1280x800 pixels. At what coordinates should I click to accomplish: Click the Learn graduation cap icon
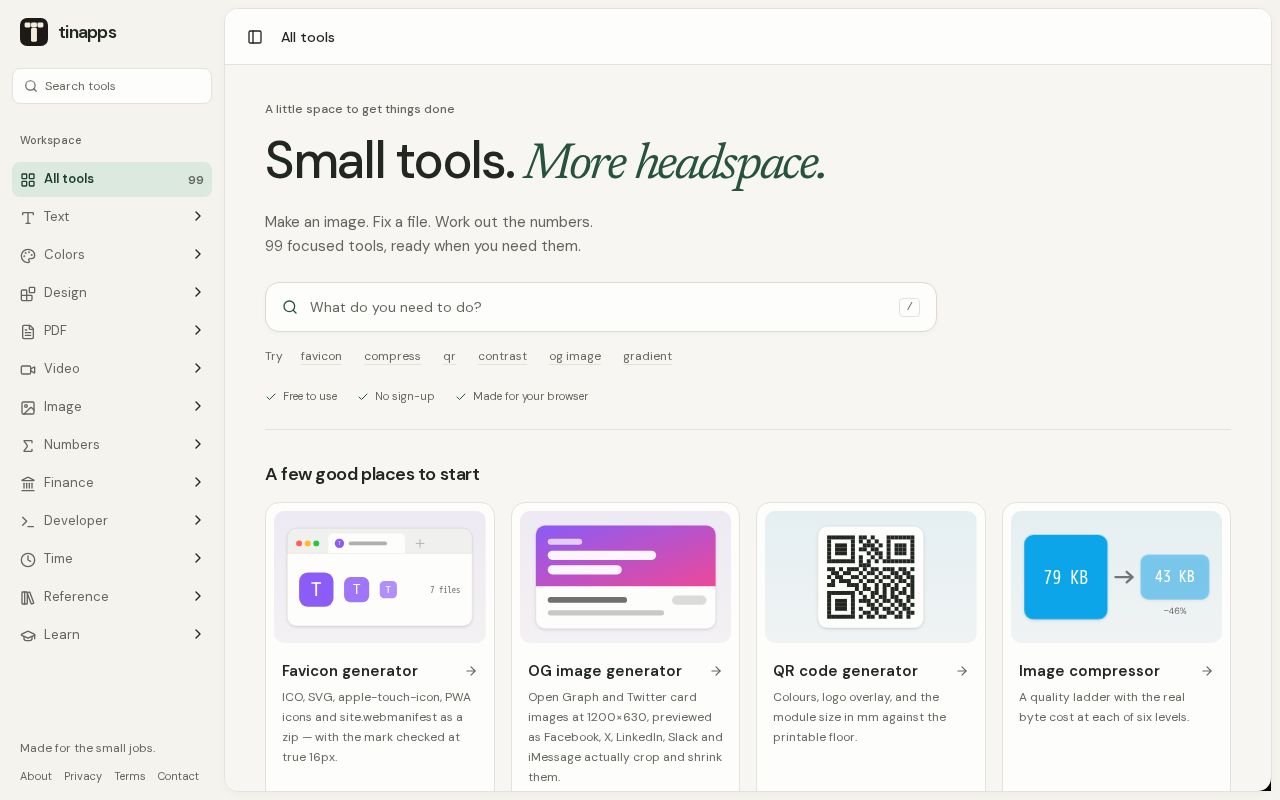tap(28, 635)
